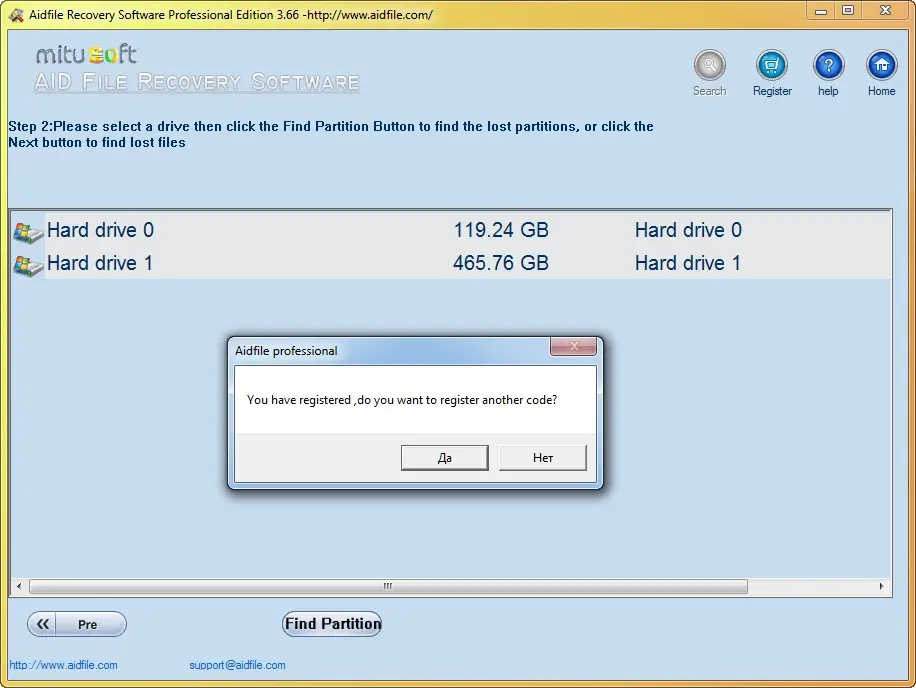Go to the Home icon
Screen dimensions: 916x688
pyautogui.click(x=882, y=65)
